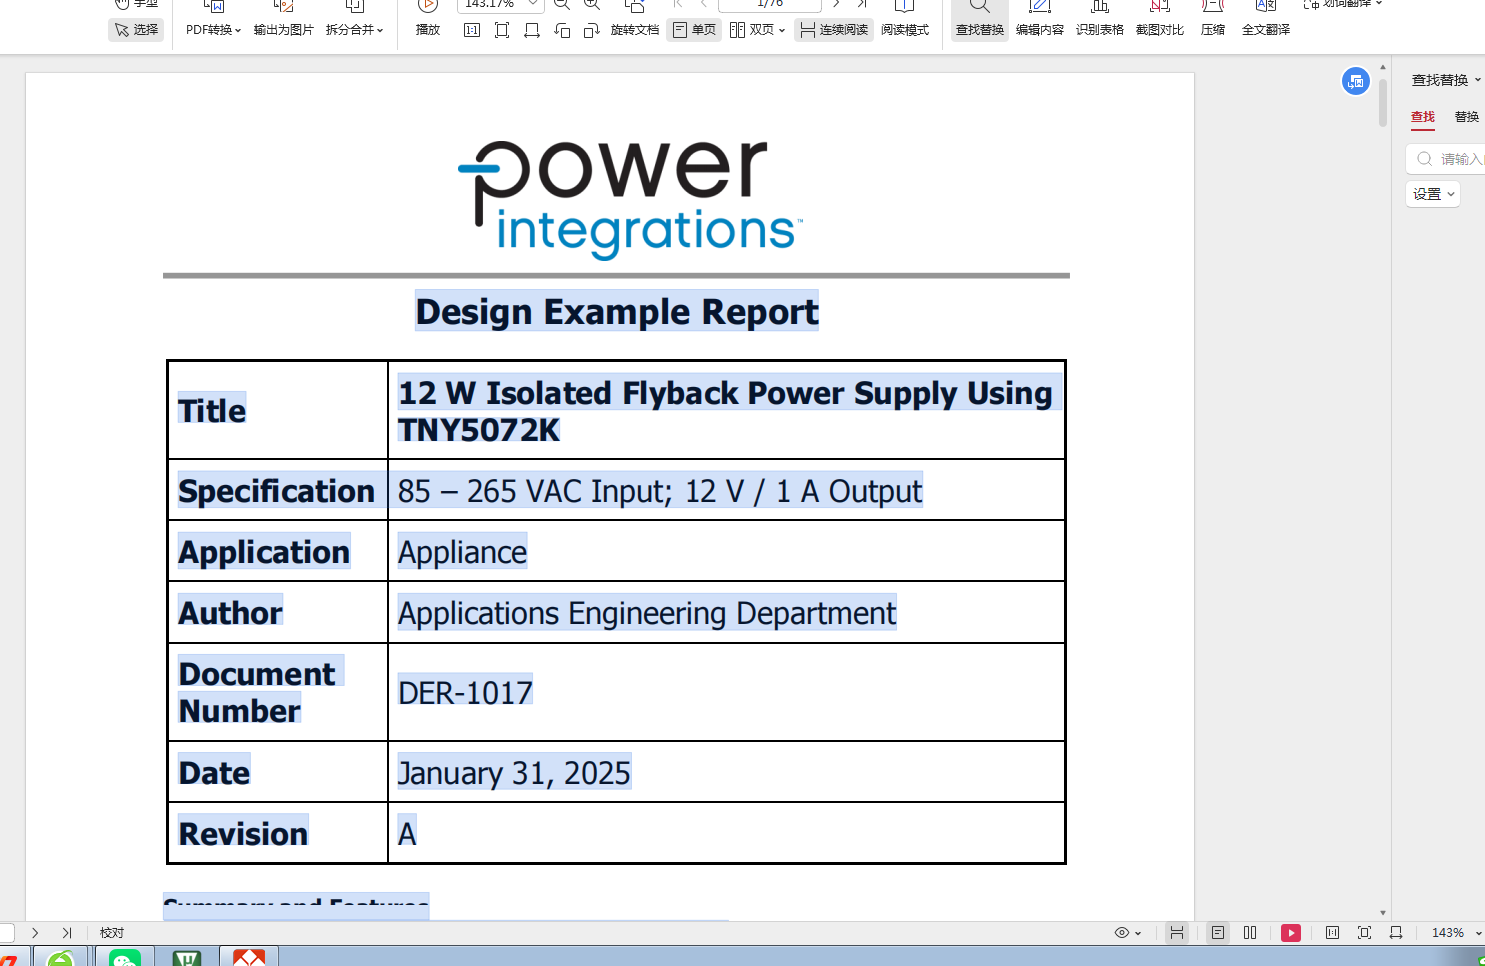This screenshot has width=1485, height=966.
Task: Toggle single page icon in status bar
Action: click(1218, 933)
